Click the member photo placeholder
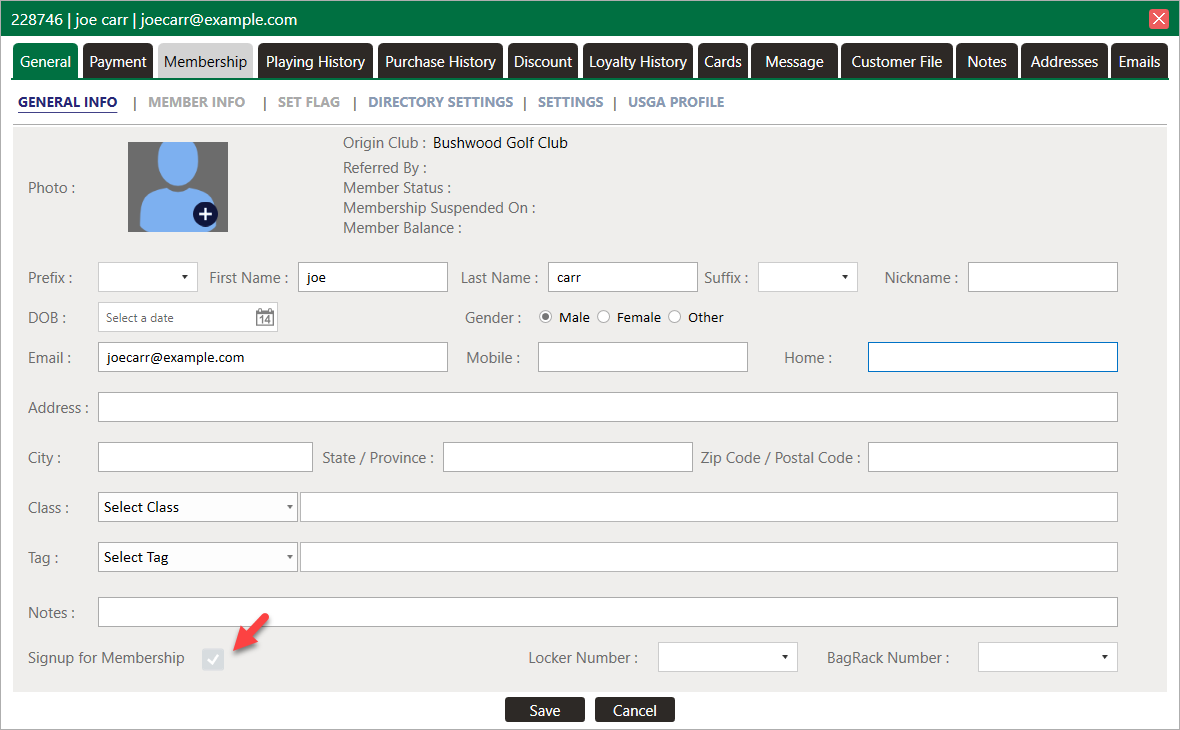Image resolution: width=1180 pixels, height=730 pixels. (x=172, y=178)
